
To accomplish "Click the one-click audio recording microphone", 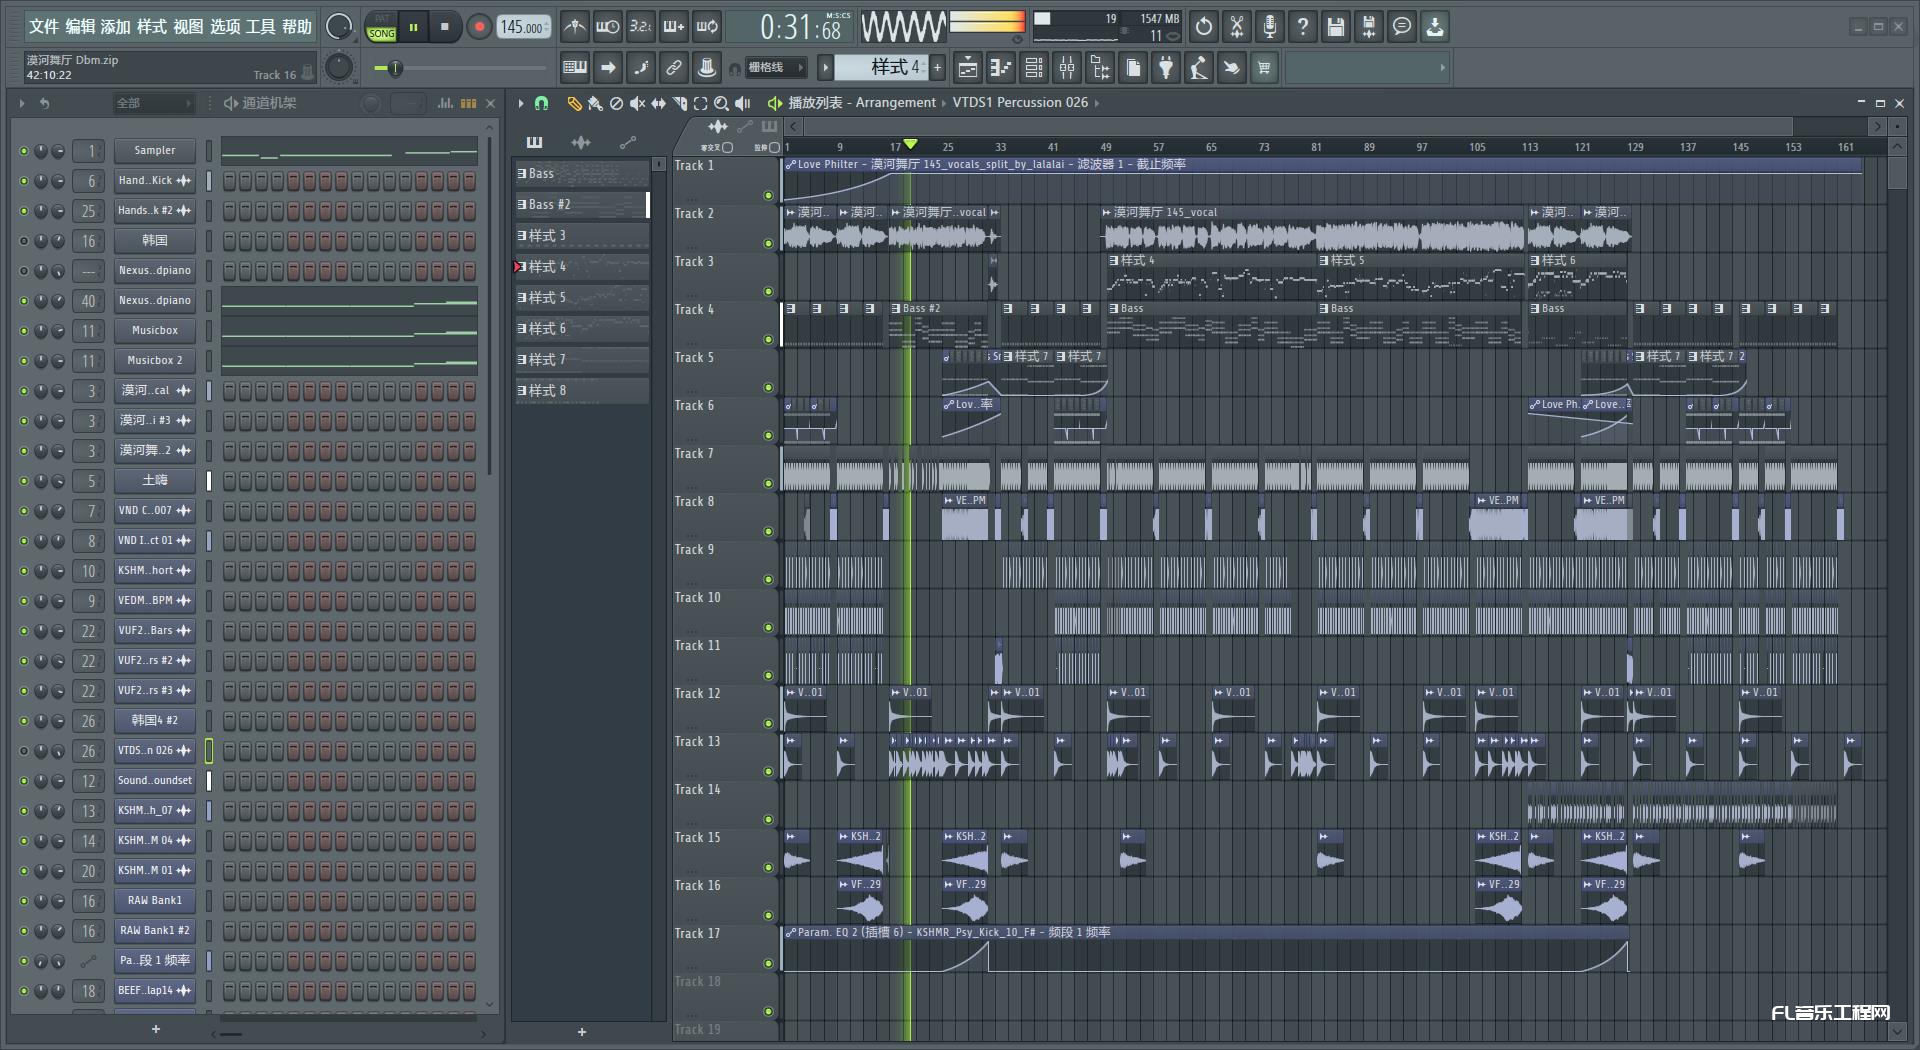I will click(1270, 27).
